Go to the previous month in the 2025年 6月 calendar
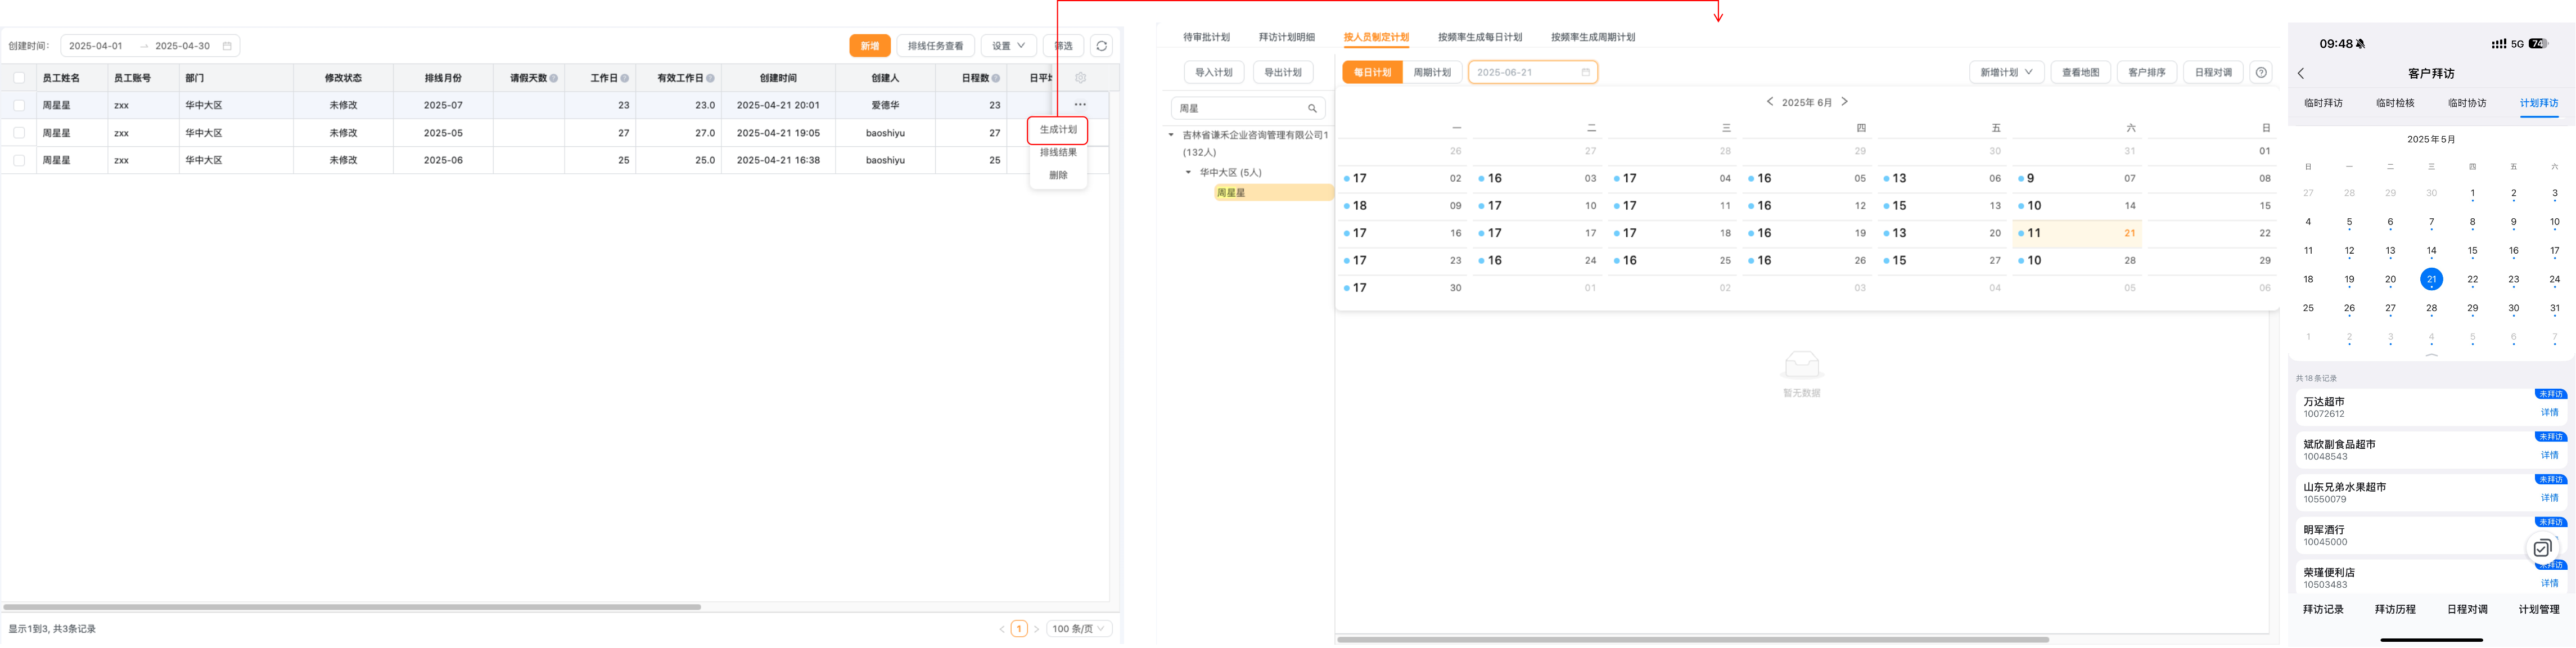This screenshot has width=2576, height=648. point(1769,102)
